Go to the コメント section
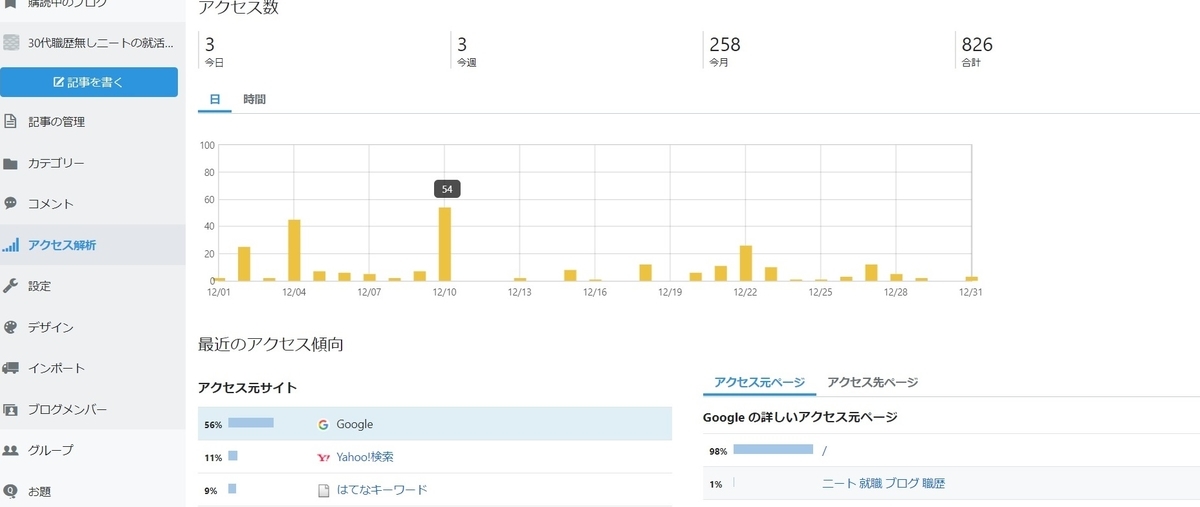The height and width of the screenshot is (507, 1200). tap(51, 204)
